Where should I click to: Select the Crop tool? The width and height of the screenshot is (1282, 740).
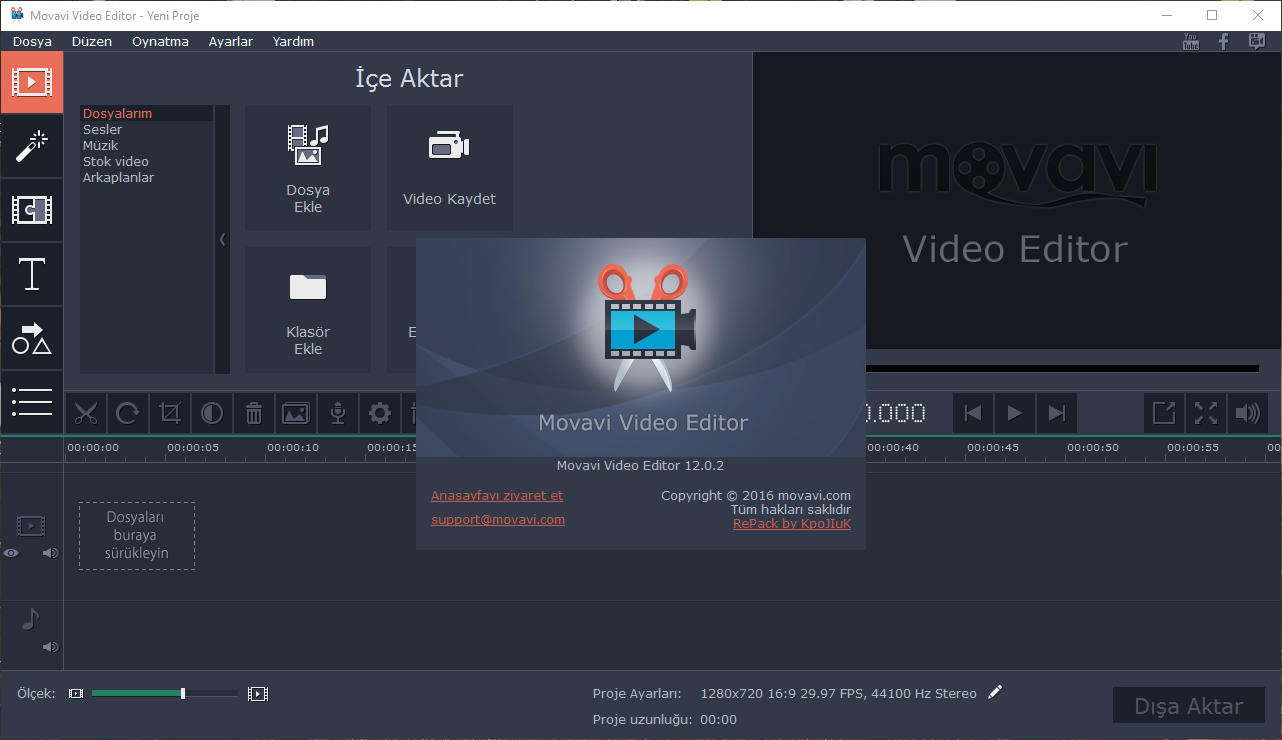(x=170, y=413)
